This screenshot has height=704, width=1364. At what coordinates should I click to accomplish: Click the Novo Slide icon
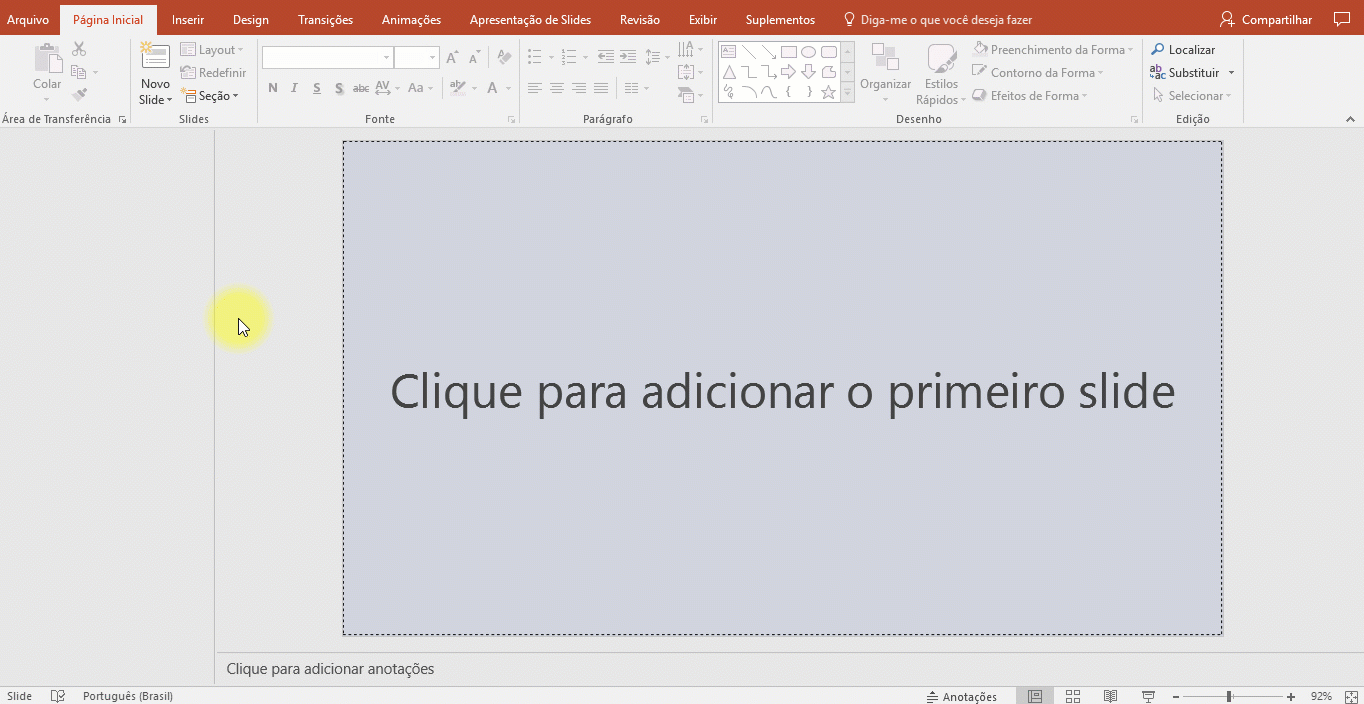(155, 57)
